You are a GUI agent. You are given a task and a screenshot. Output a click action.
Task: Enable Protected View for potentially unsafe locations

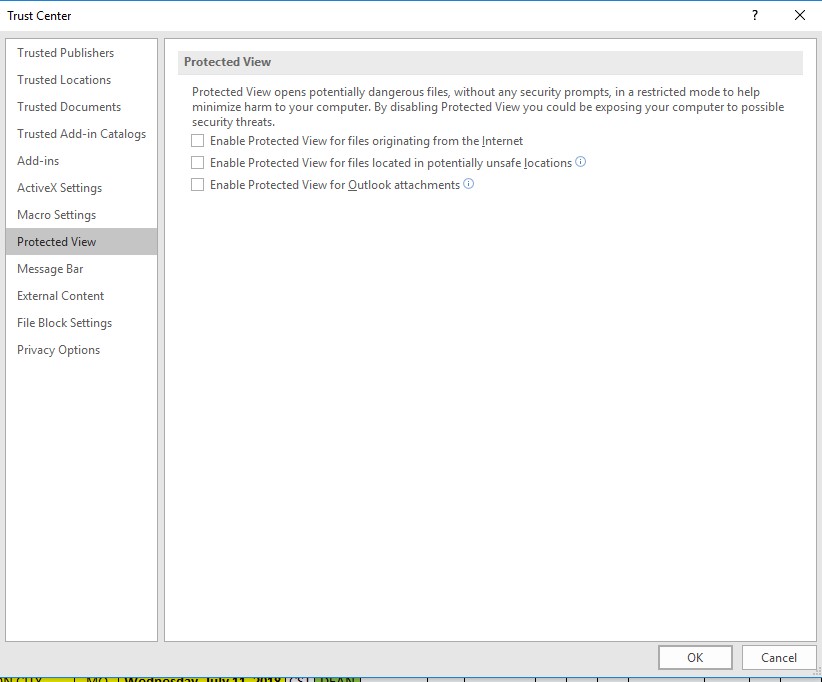[x=198, y=162]
